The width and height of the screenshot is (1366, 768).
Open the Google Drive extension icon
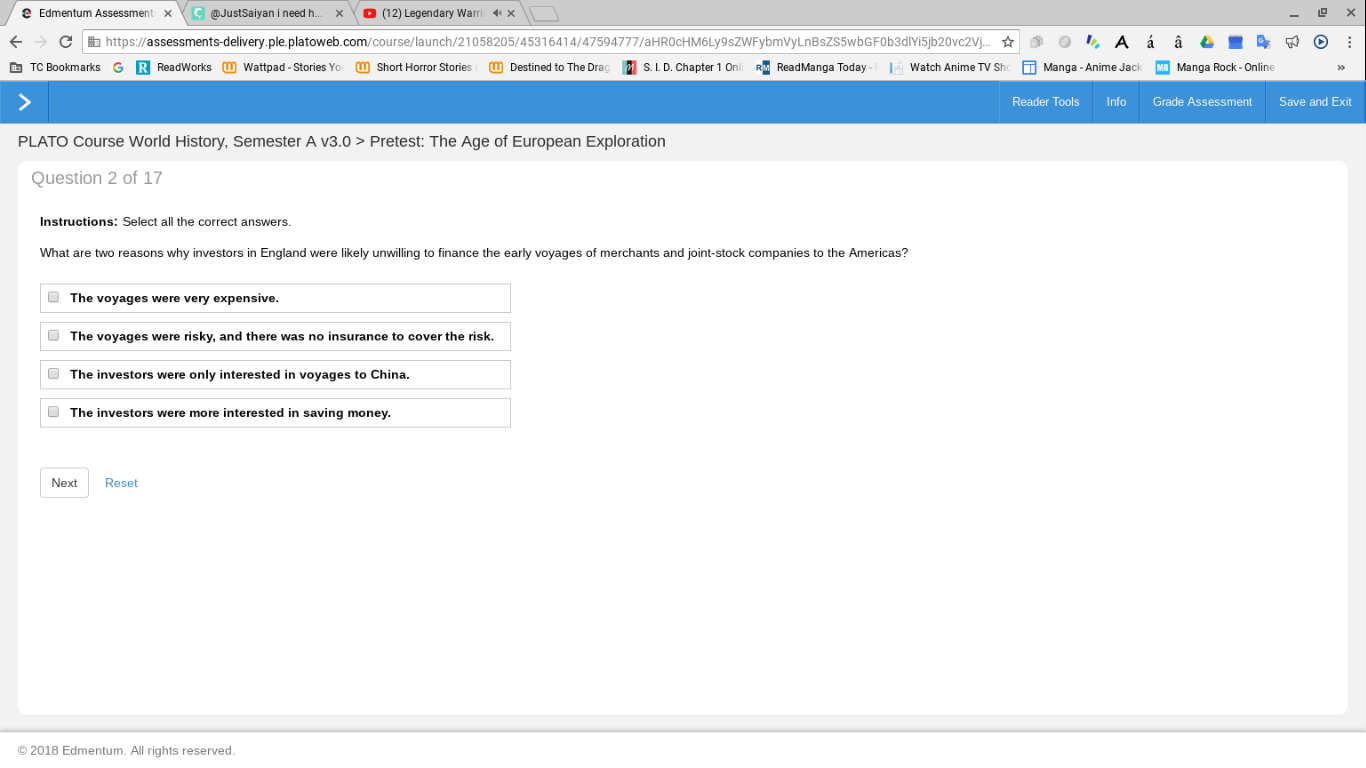[1207, 42]
